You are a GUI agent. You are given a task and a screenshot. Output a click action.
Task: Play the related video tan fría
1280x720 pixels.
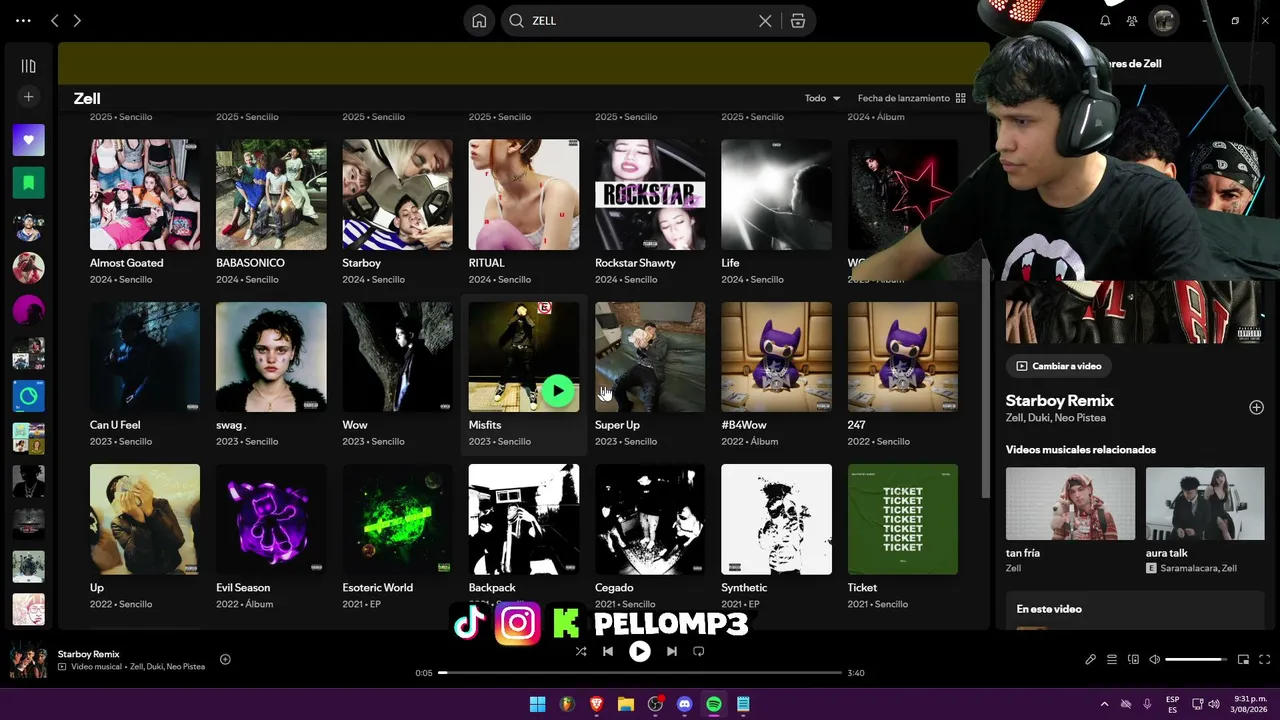click(x=1070, y=504)
